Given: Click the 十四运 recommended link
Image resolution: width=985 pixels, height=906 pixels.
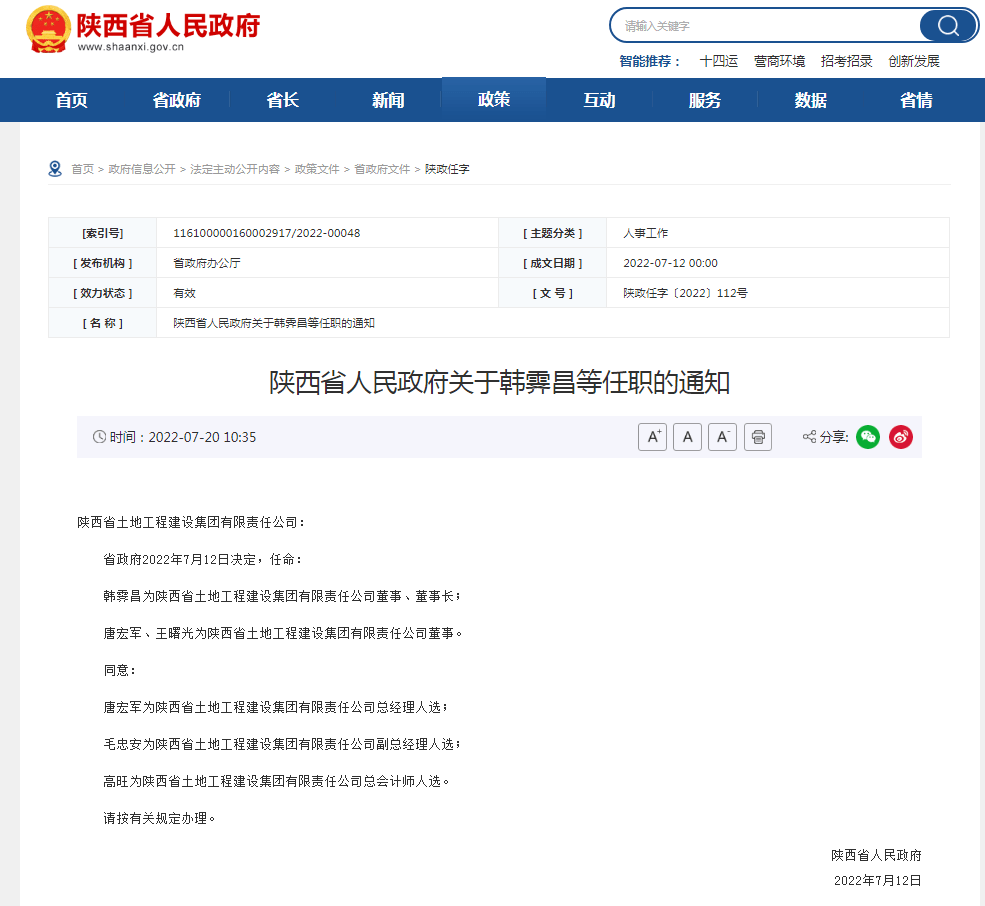Looking at the screenshot, I should (x=719, y=61).
